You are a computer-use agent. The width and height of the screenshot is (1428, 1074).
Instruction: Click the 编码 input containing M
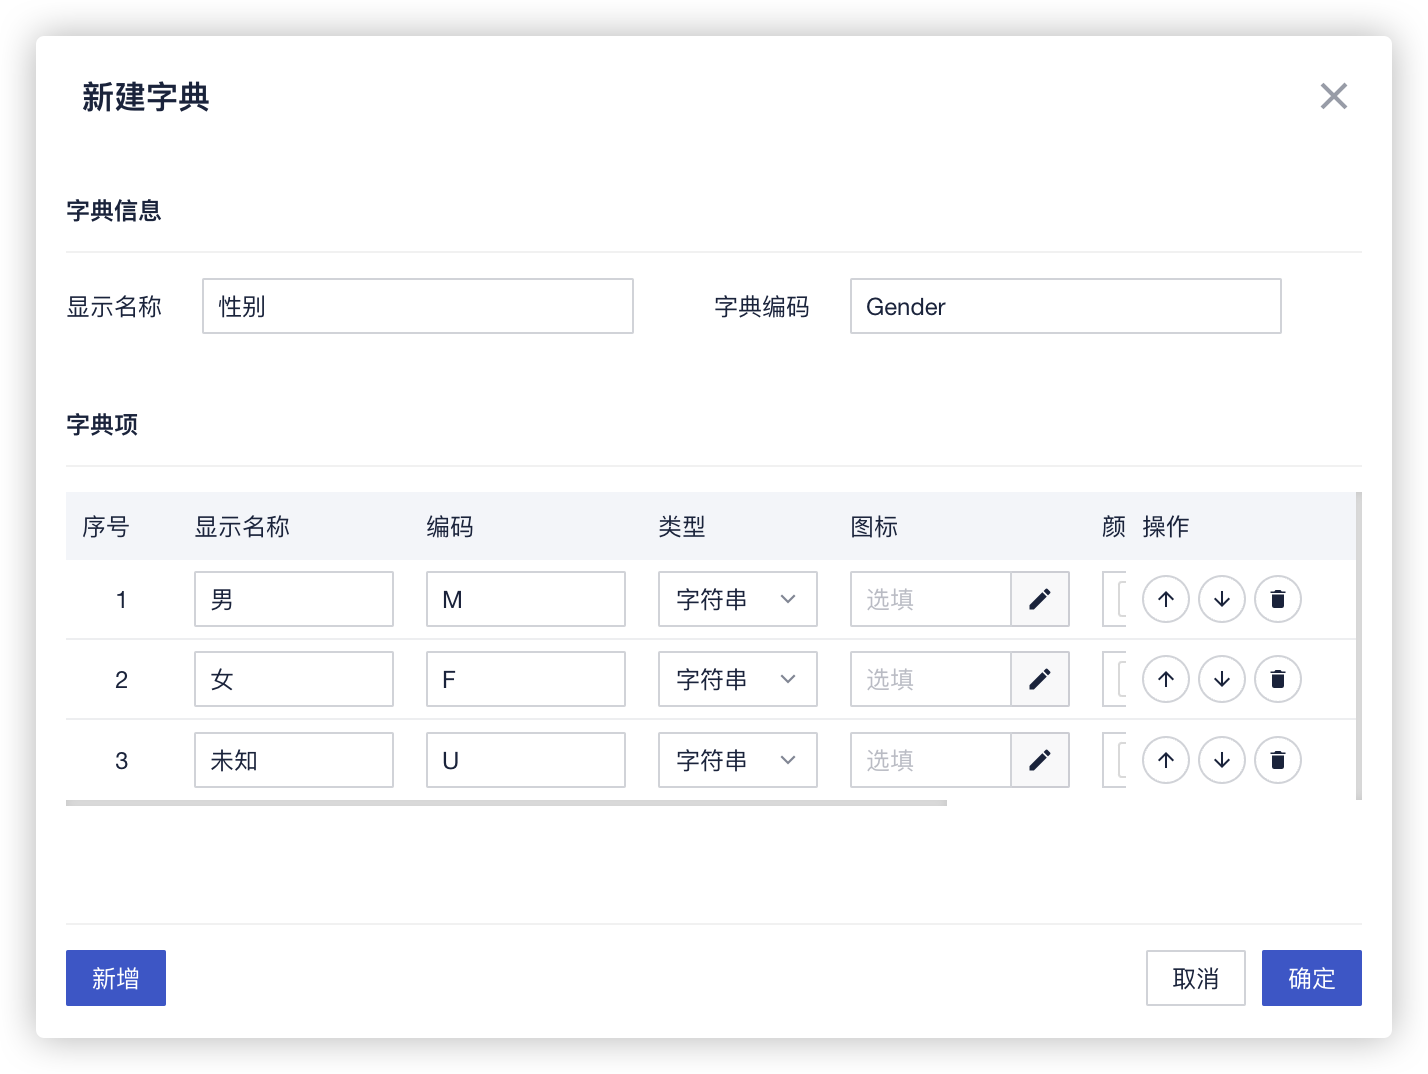coord(525,599)
